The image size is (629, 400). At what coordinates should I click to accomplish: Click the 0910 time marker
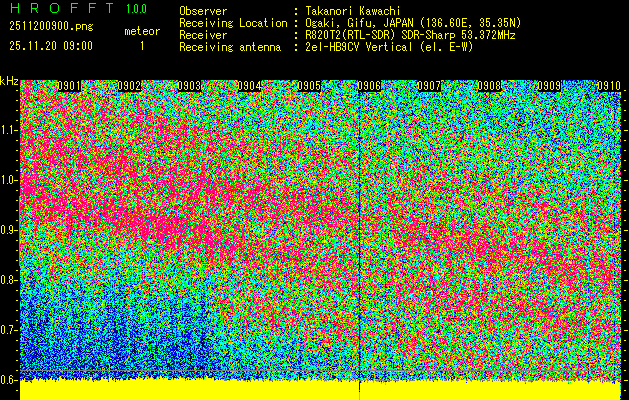(x=609, y=86)
